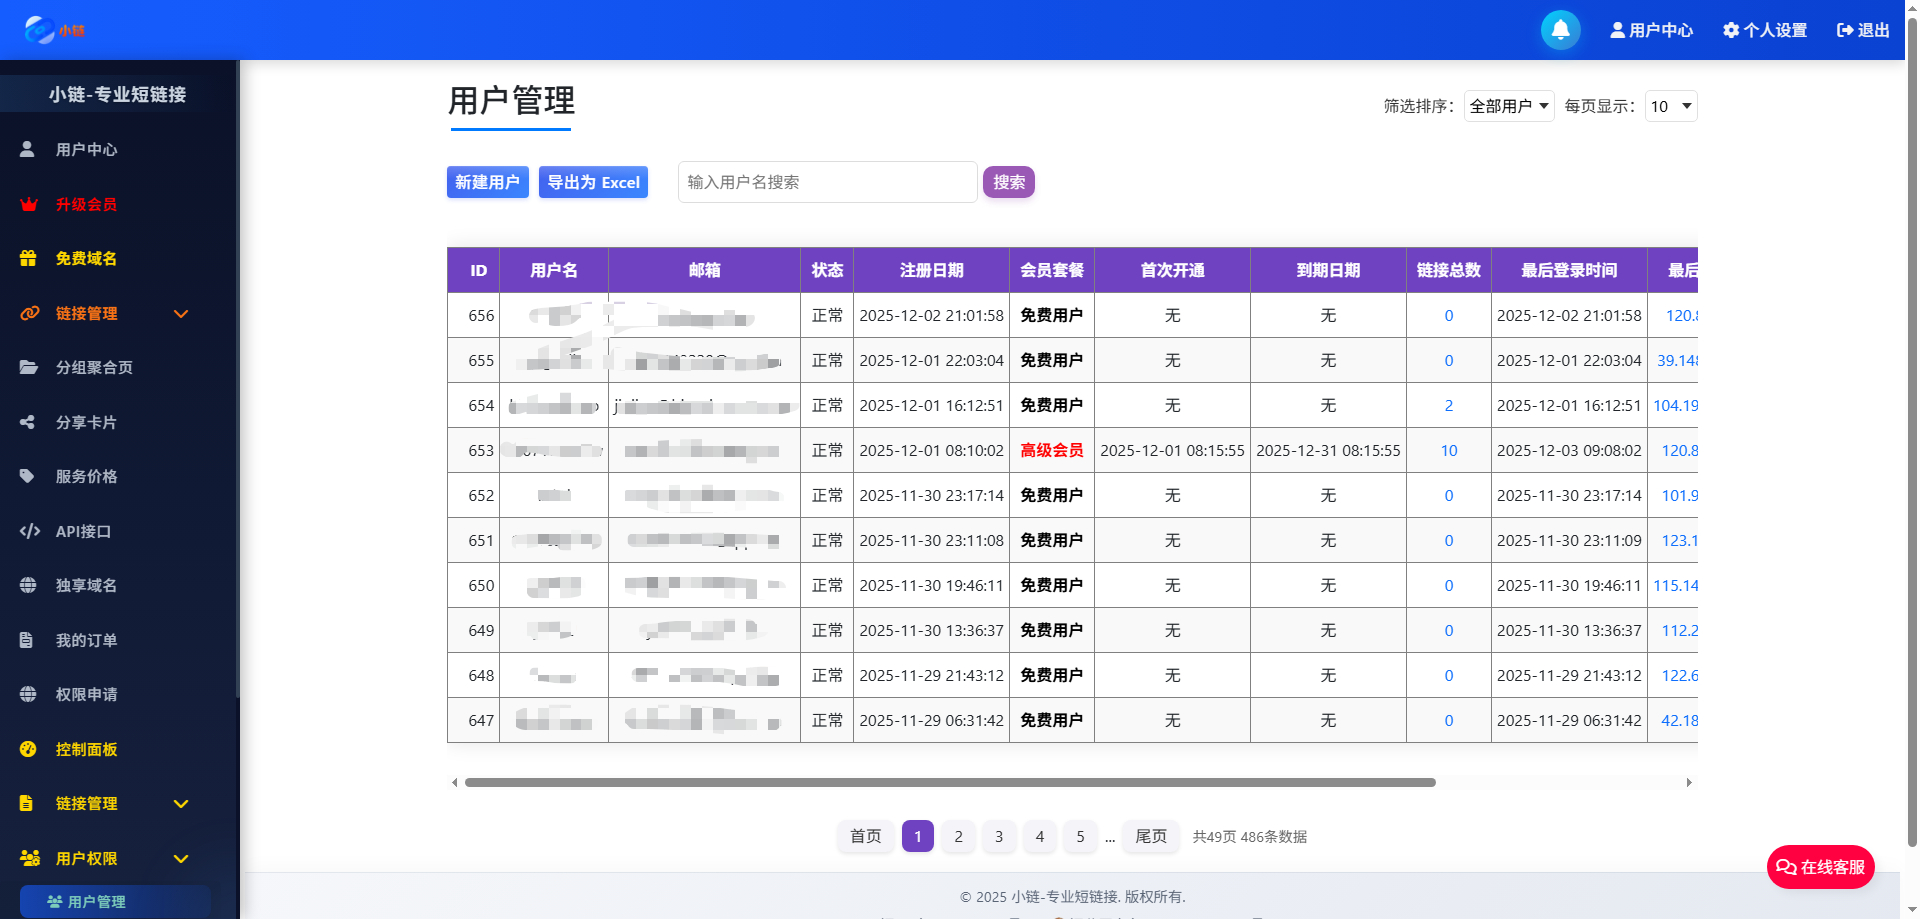Click the link count 10 for user 653
Image resolution: width=1920 pixels, height=919 pixels.
coord(1448,450)
